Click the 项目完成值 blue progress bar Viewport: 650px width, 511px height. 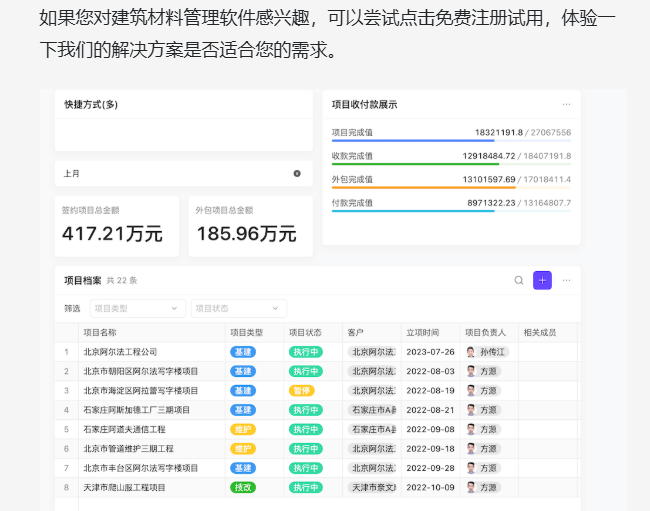click(451, 140)
